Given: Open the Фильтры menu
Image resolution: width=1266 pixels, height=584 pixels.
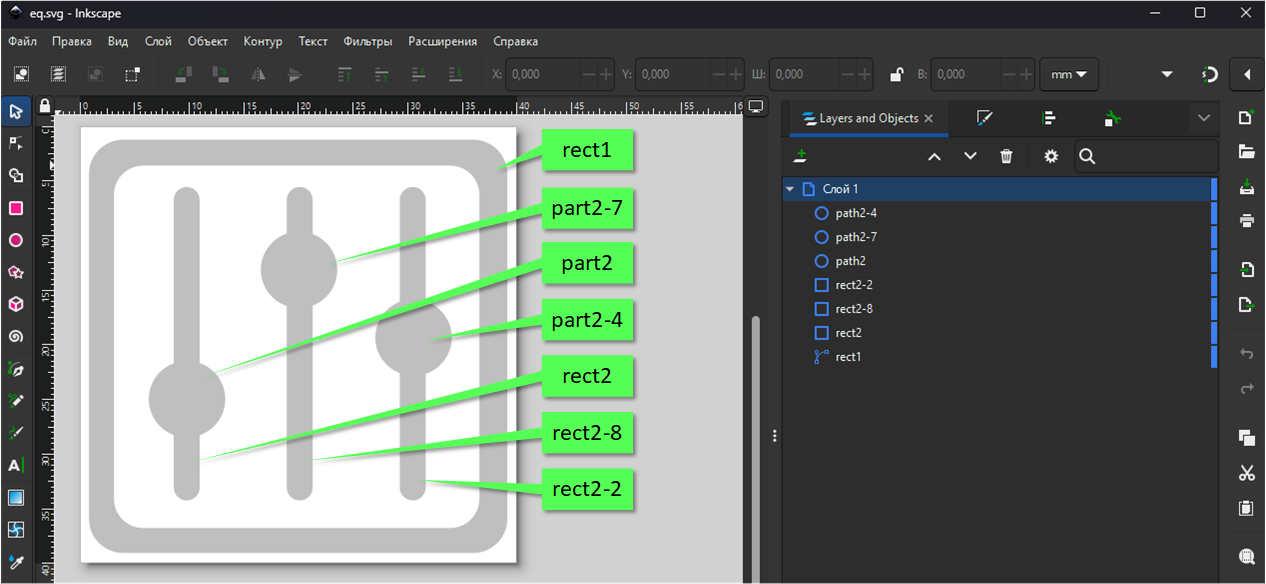Looking at the screenshot, I should pos(367,41).
